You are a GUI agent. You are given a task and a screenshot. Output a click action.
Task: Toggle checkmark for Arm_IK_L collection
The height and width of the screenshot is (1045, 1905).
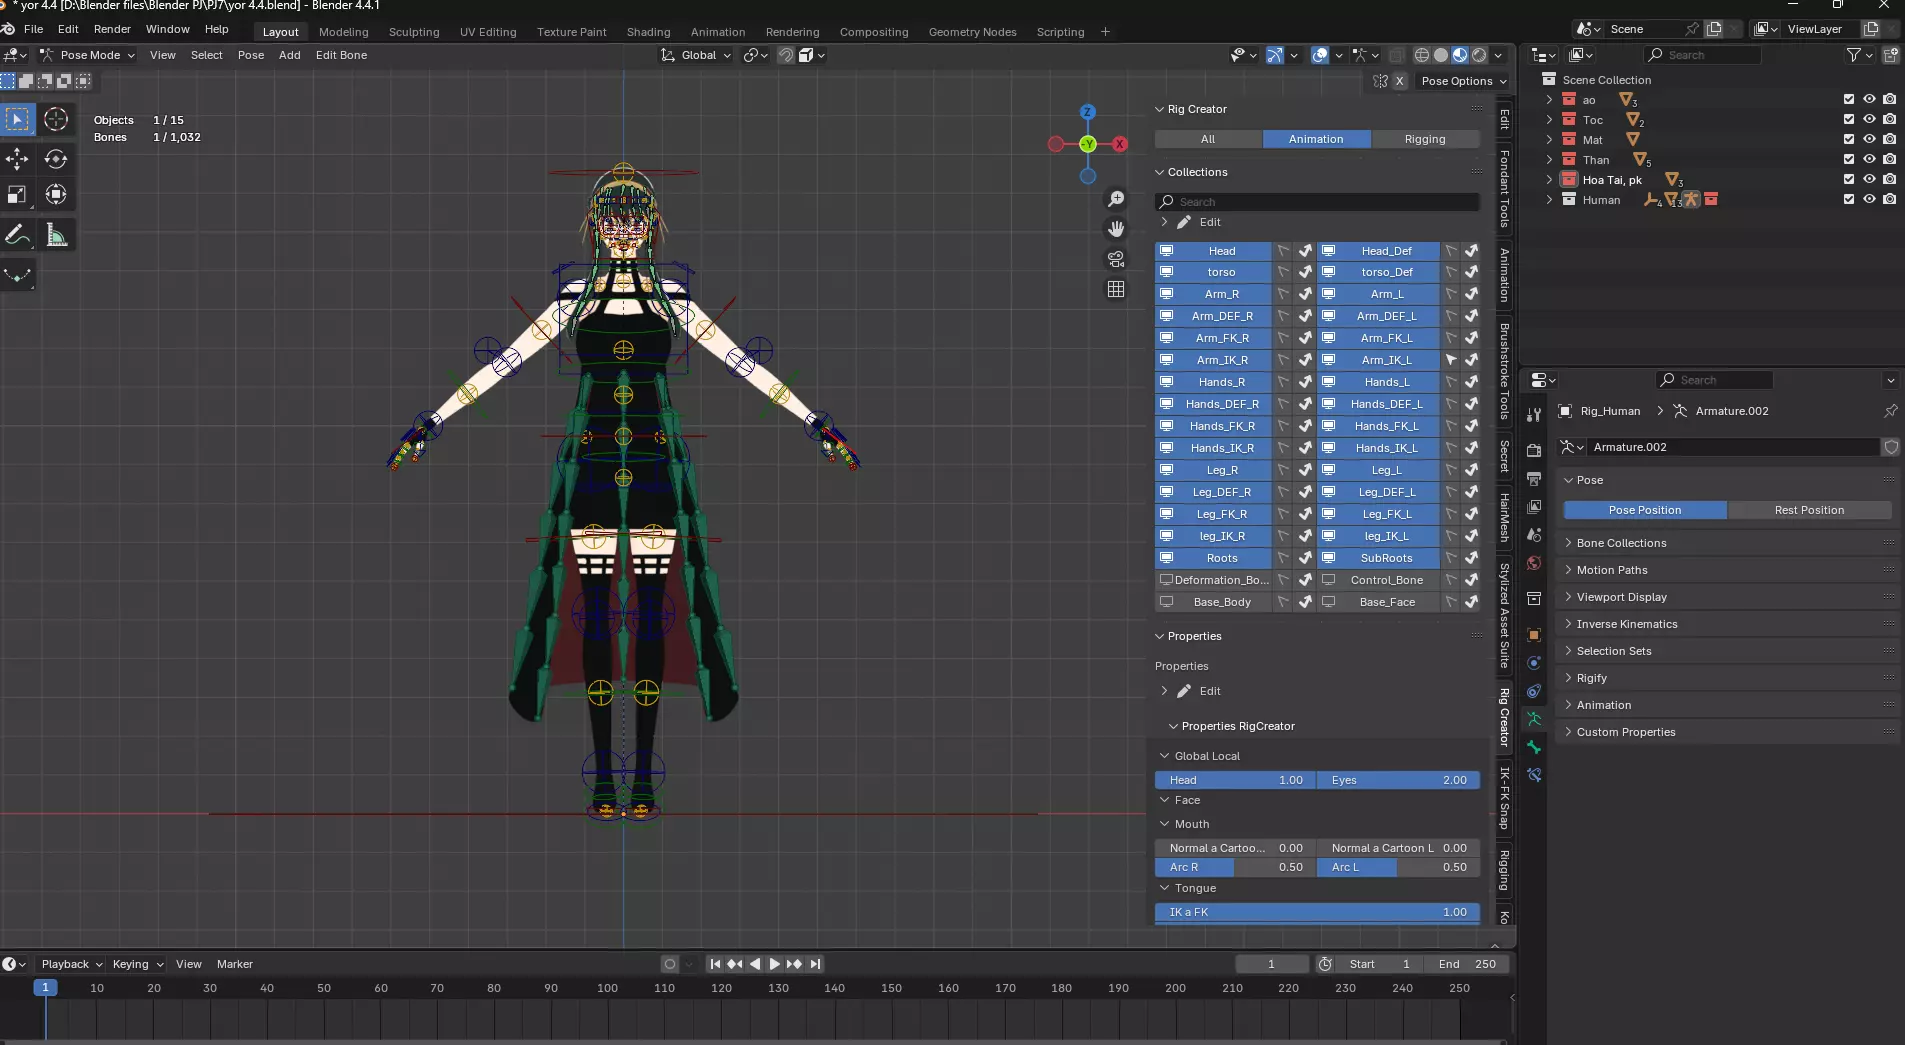pos(1471,360)
